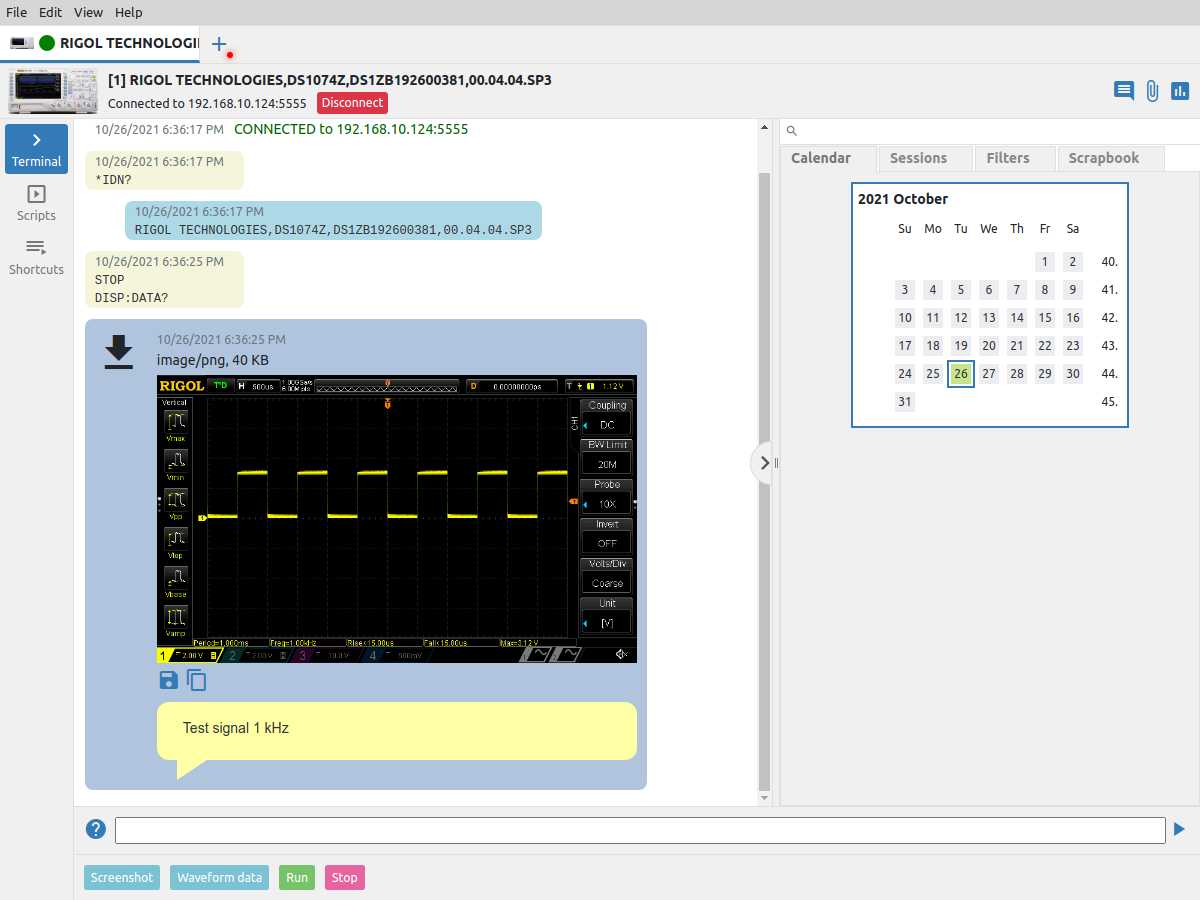Focus the command input field
This screenshot has width=1200, height=900.
click(640, 830)
